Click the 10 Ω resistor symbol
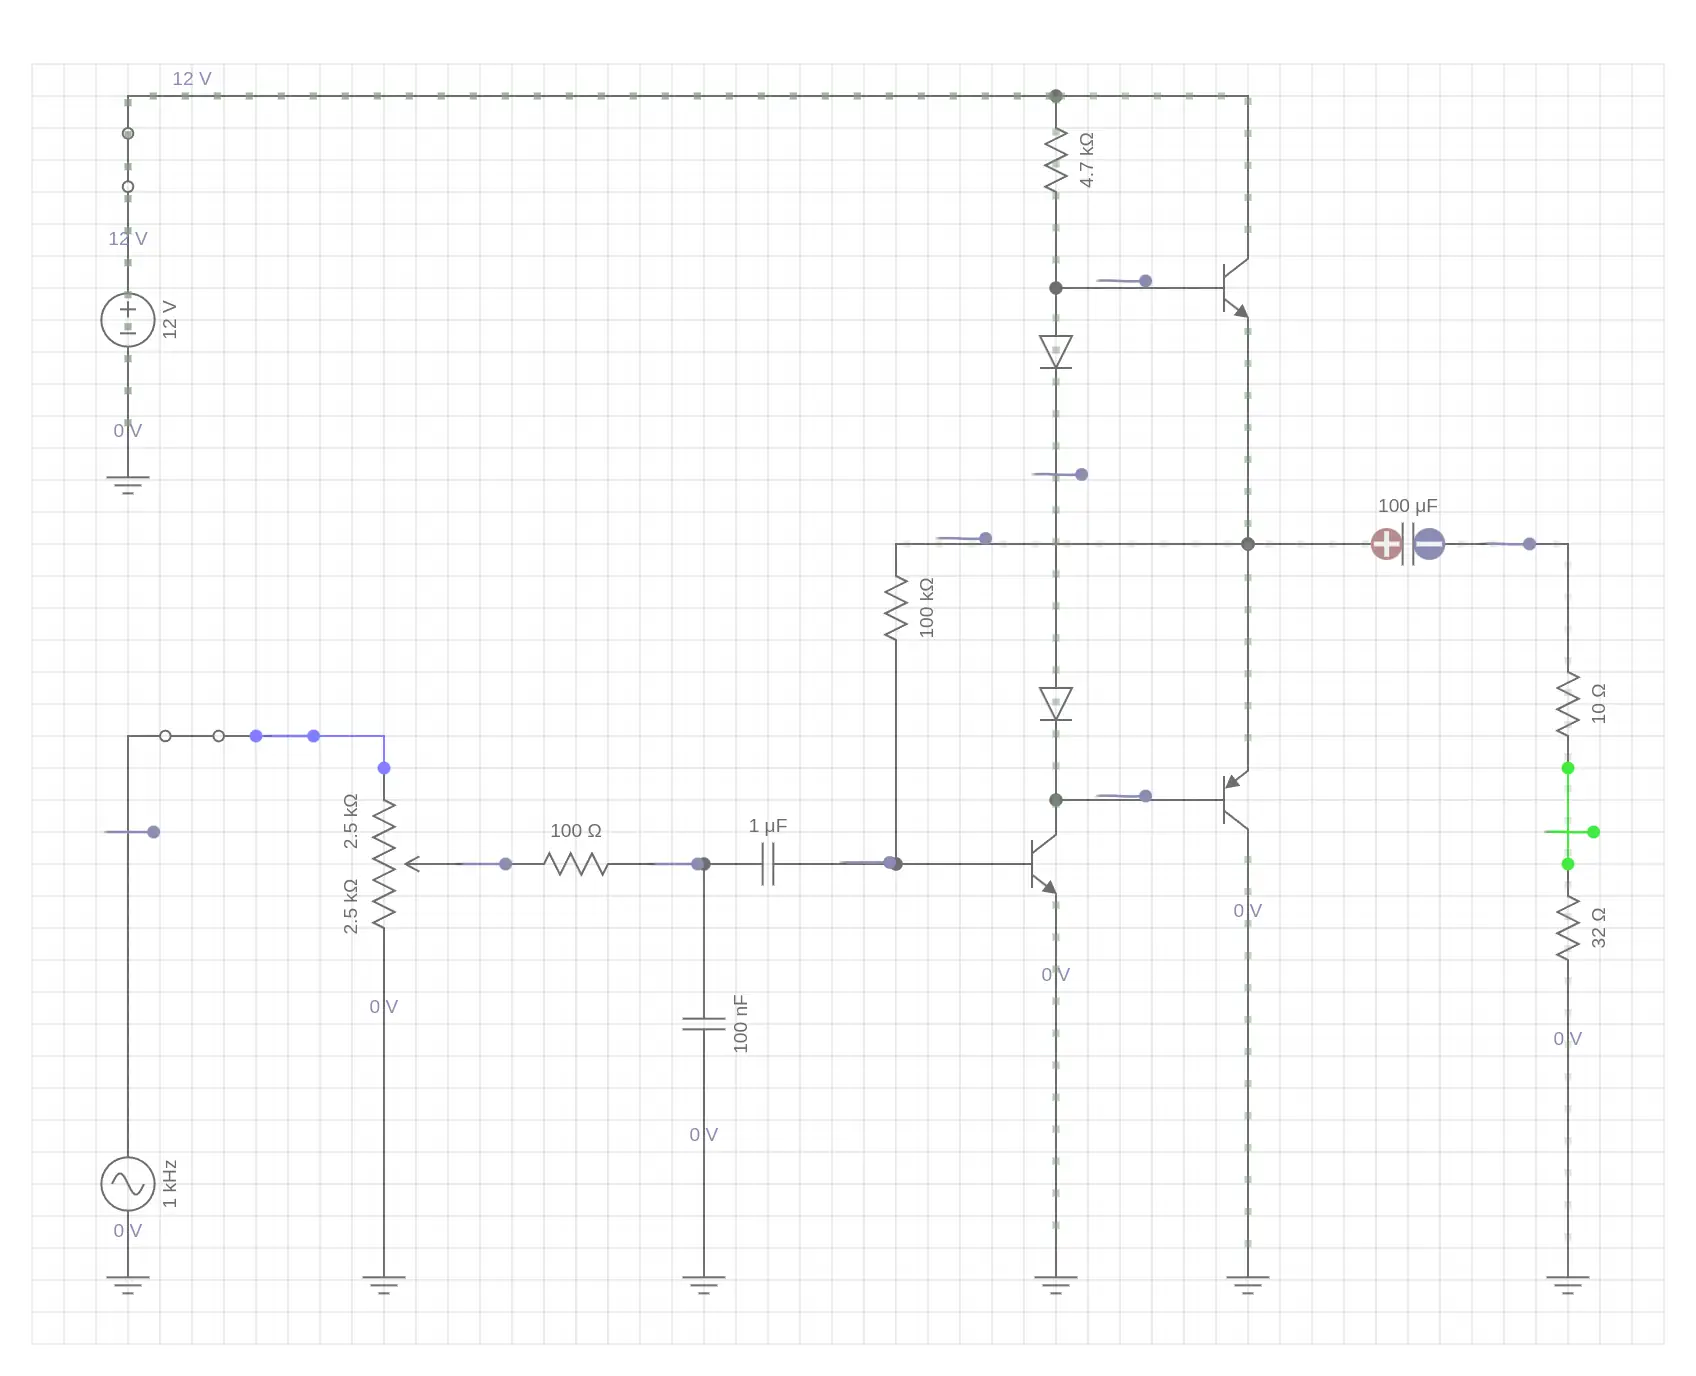1696x1376 pixels. [x=1568, y=704]
